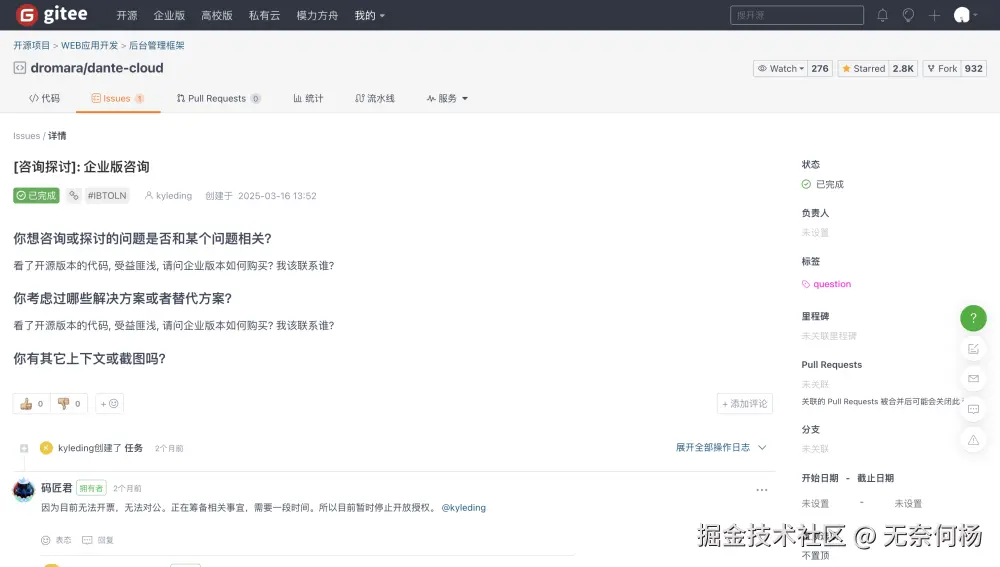Click the @kyleding mention link
Viewport: 1000px width, 567px height.
coord(464,508)
